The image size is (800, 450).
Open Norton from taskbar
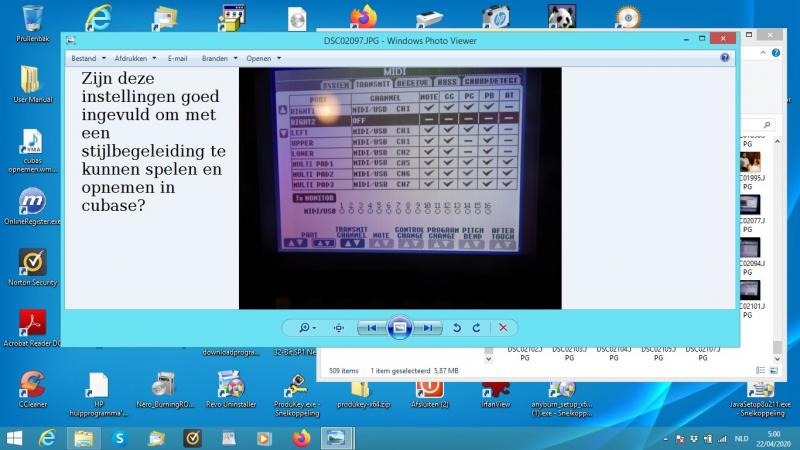point(192,438)
